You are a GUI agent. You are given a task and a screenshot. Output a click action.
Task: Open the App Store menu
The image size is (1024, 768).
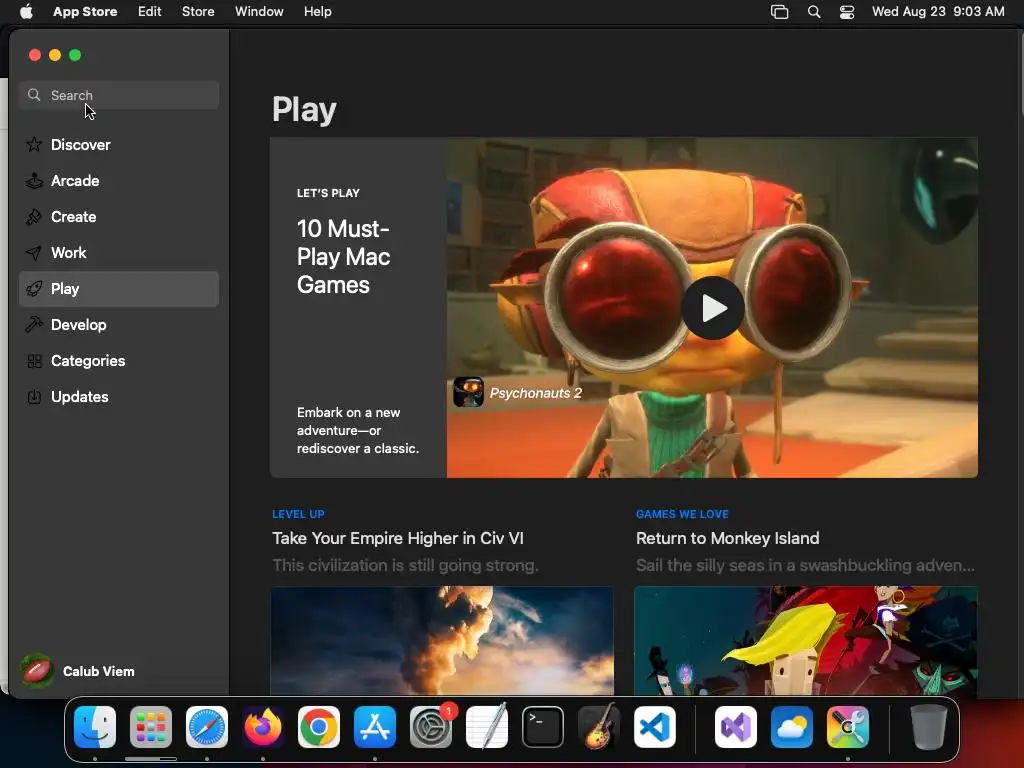[85, 11]
